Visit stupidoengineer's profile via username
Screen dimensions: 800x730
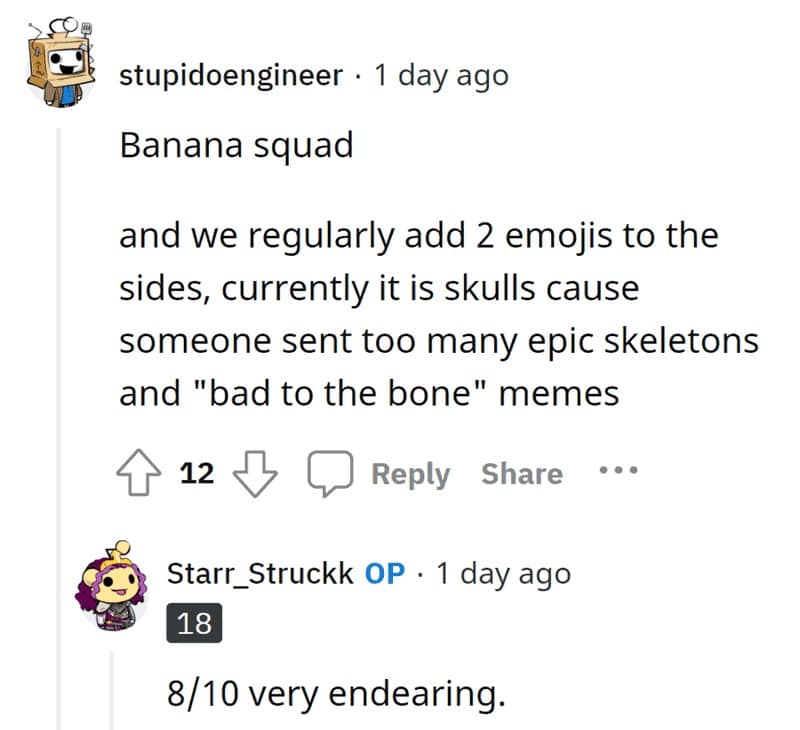pos(231,76)
